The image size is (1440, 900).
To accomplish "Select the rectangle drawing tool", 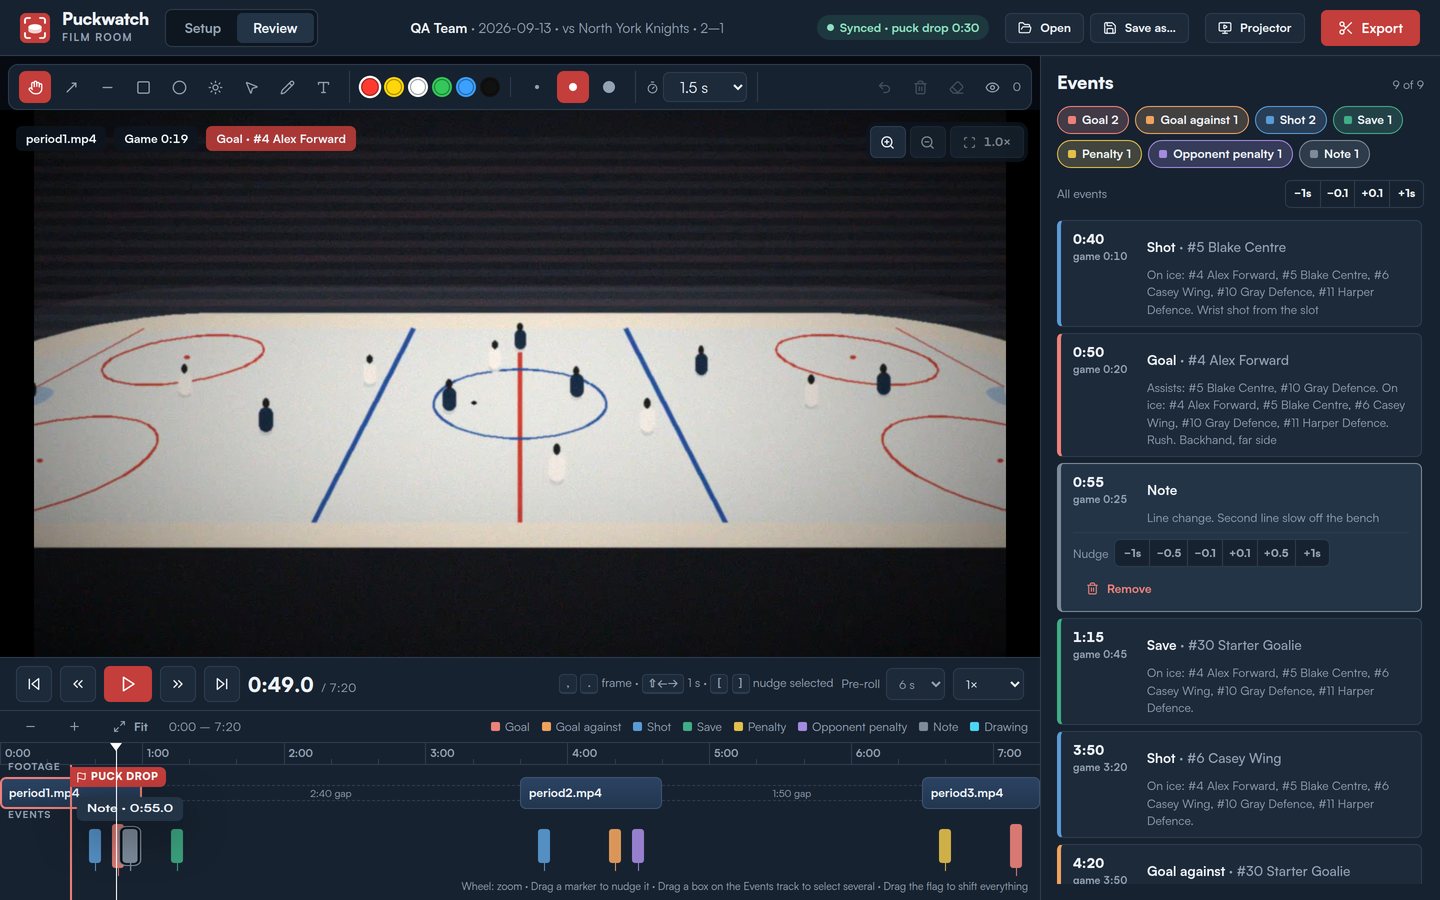I will tap(143, 88).
